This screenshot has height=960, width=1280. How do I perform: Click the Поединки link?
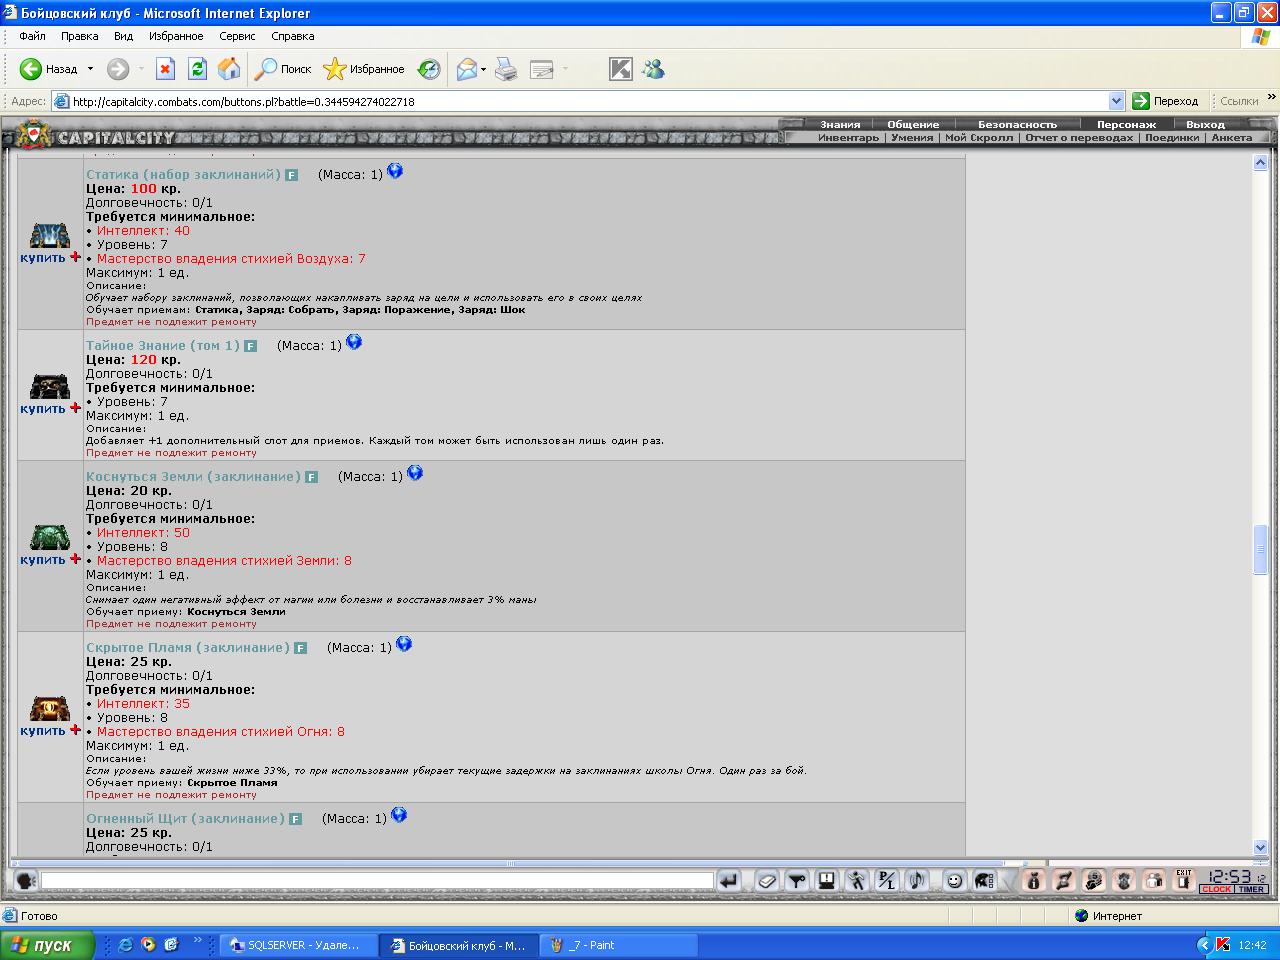coord(1172,138)
